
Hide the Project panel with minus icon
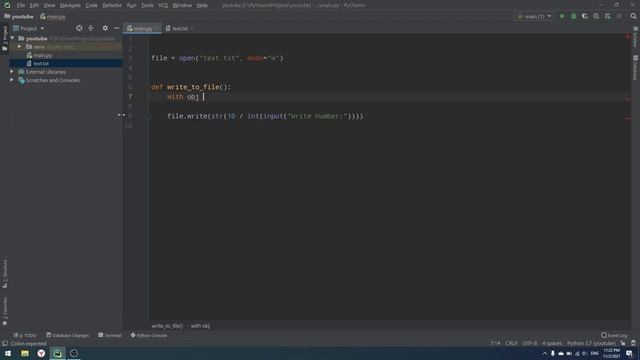tap(116, 28)
